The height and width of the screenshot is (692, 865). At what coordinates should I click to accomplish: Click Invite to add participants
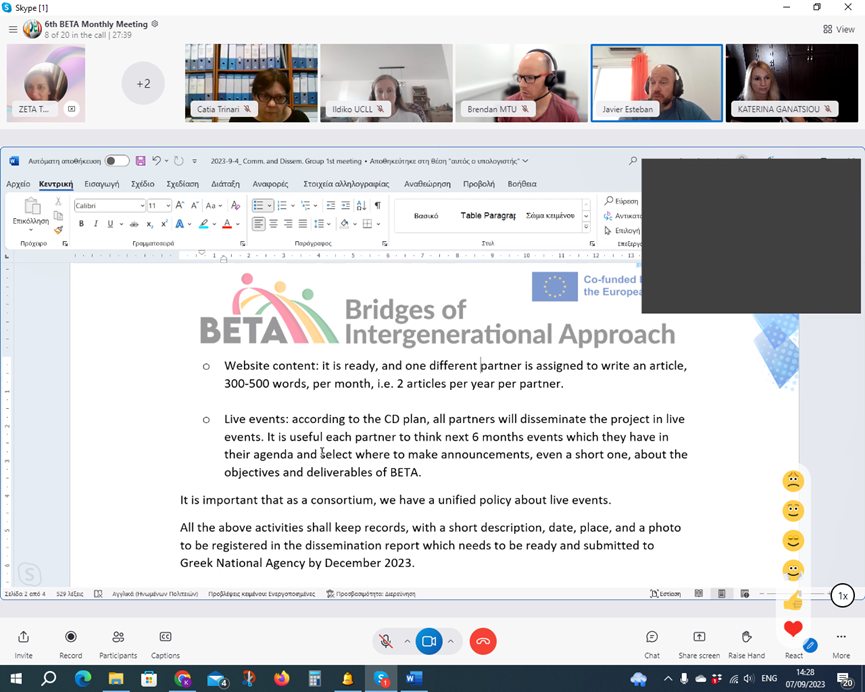point(23,642)
